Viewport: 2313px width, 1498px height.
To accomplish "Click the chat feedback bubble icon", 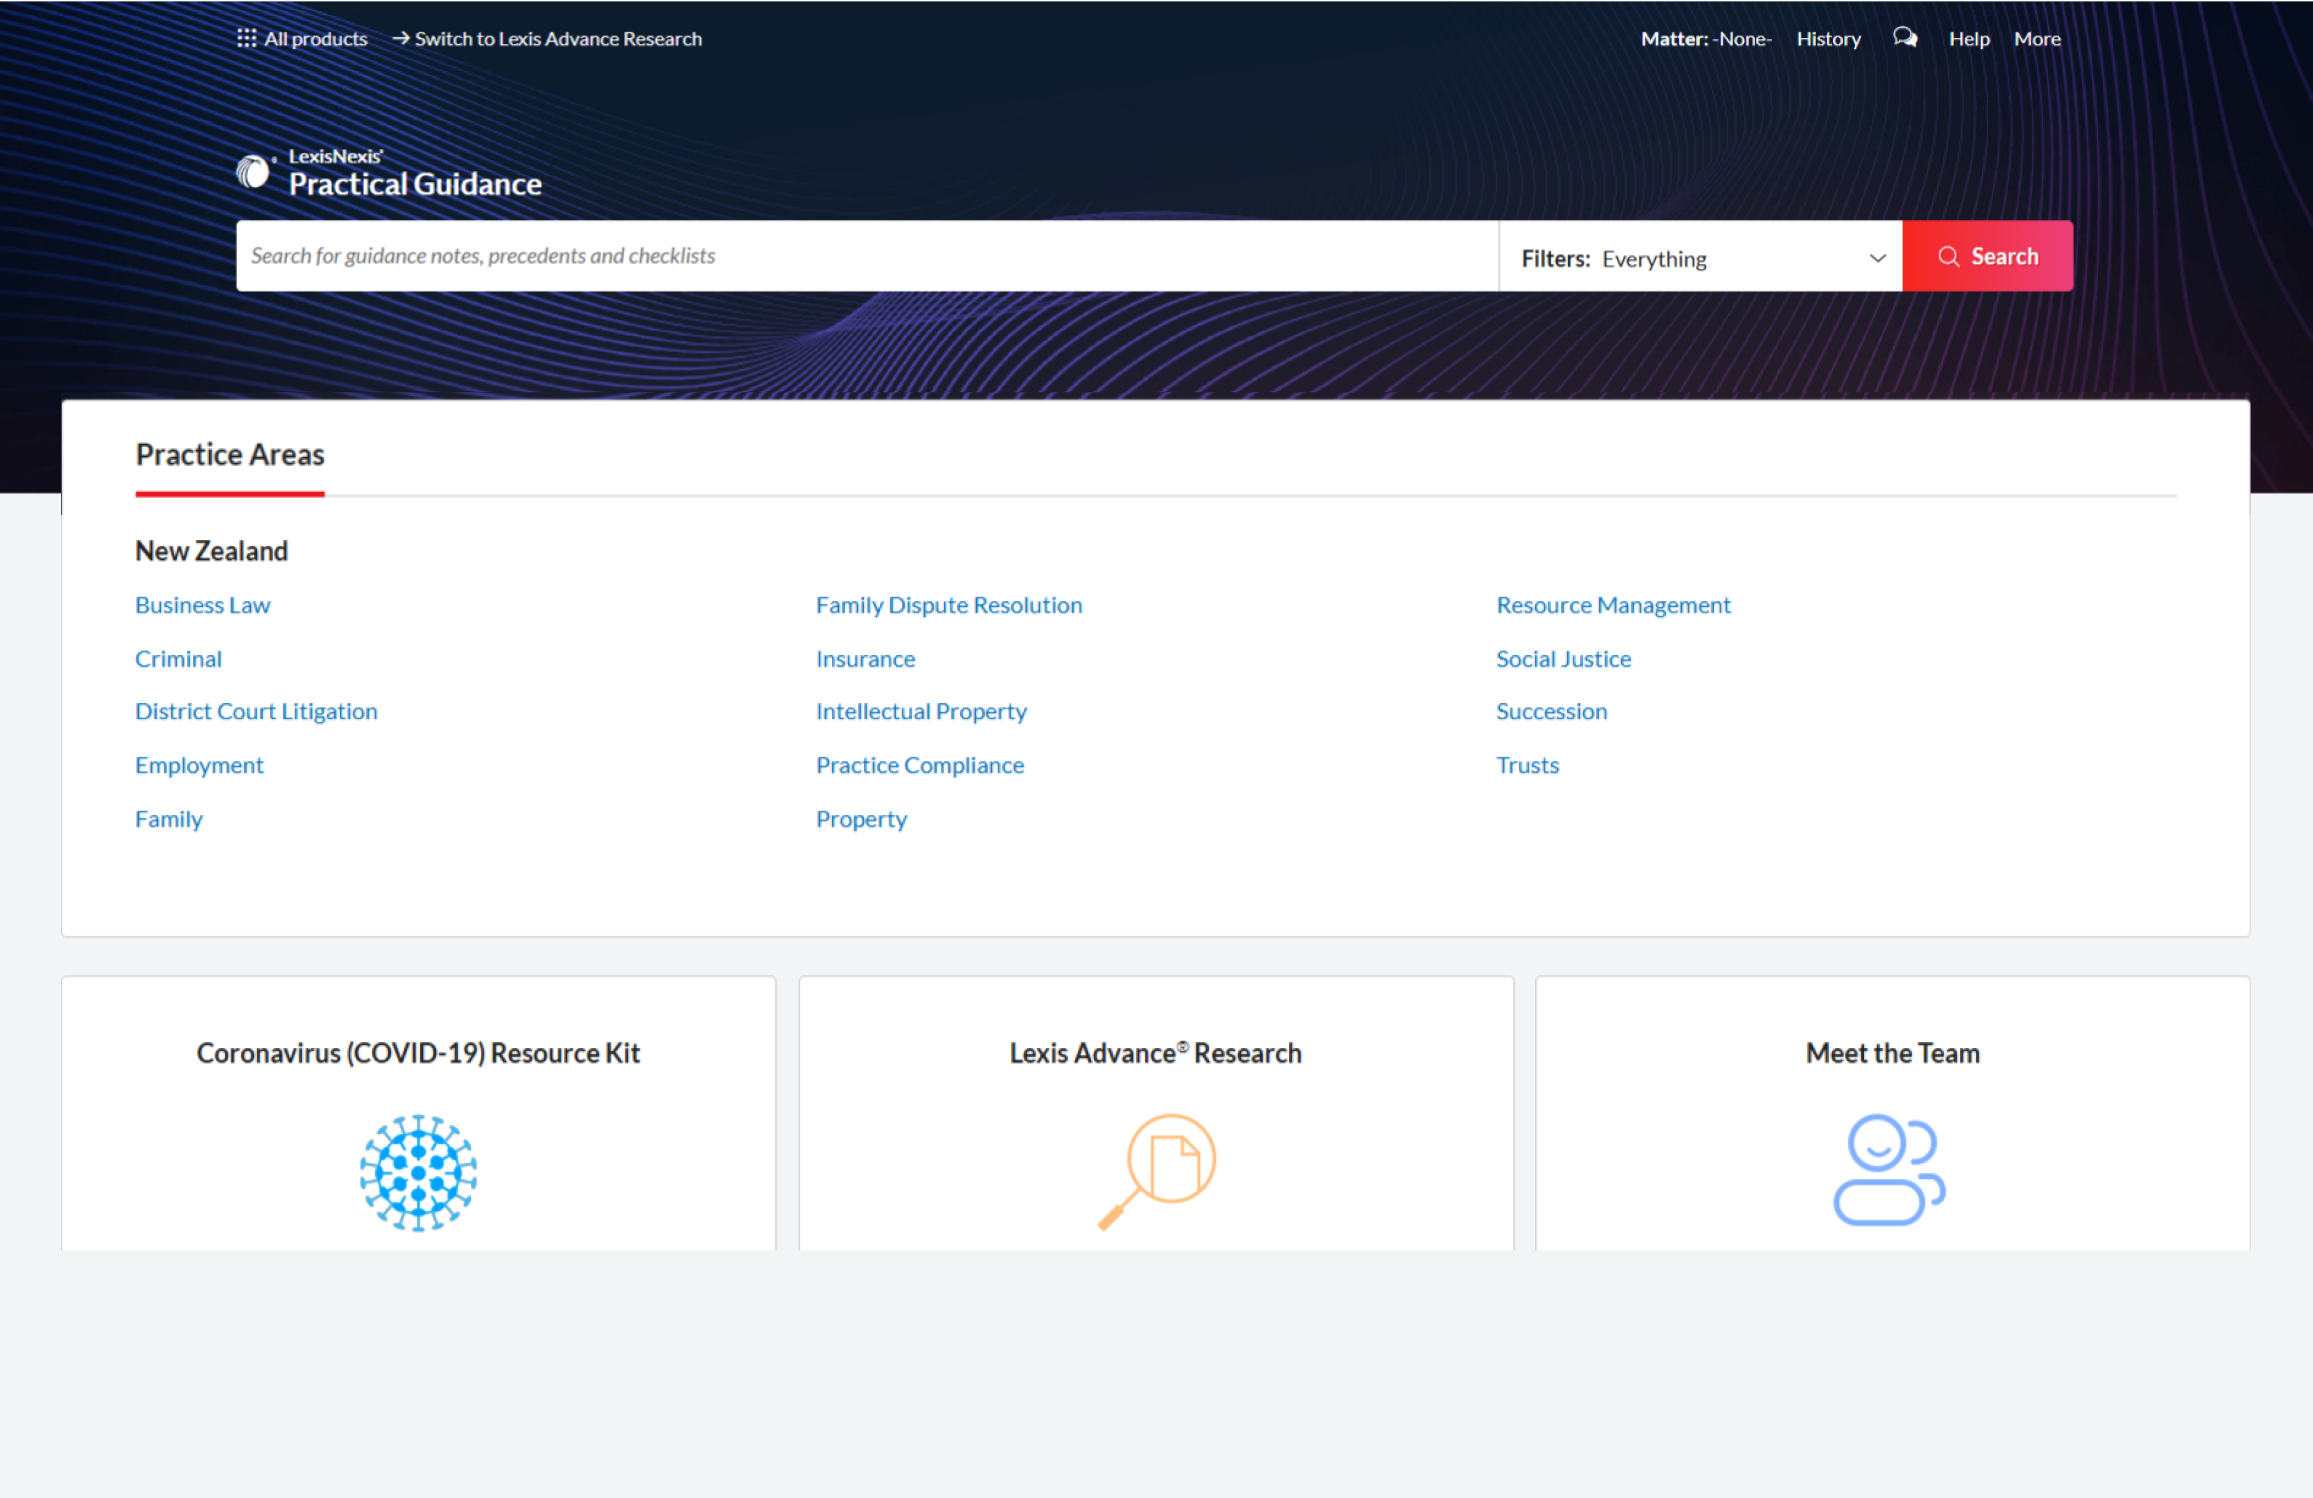I will pos(1905,38).
